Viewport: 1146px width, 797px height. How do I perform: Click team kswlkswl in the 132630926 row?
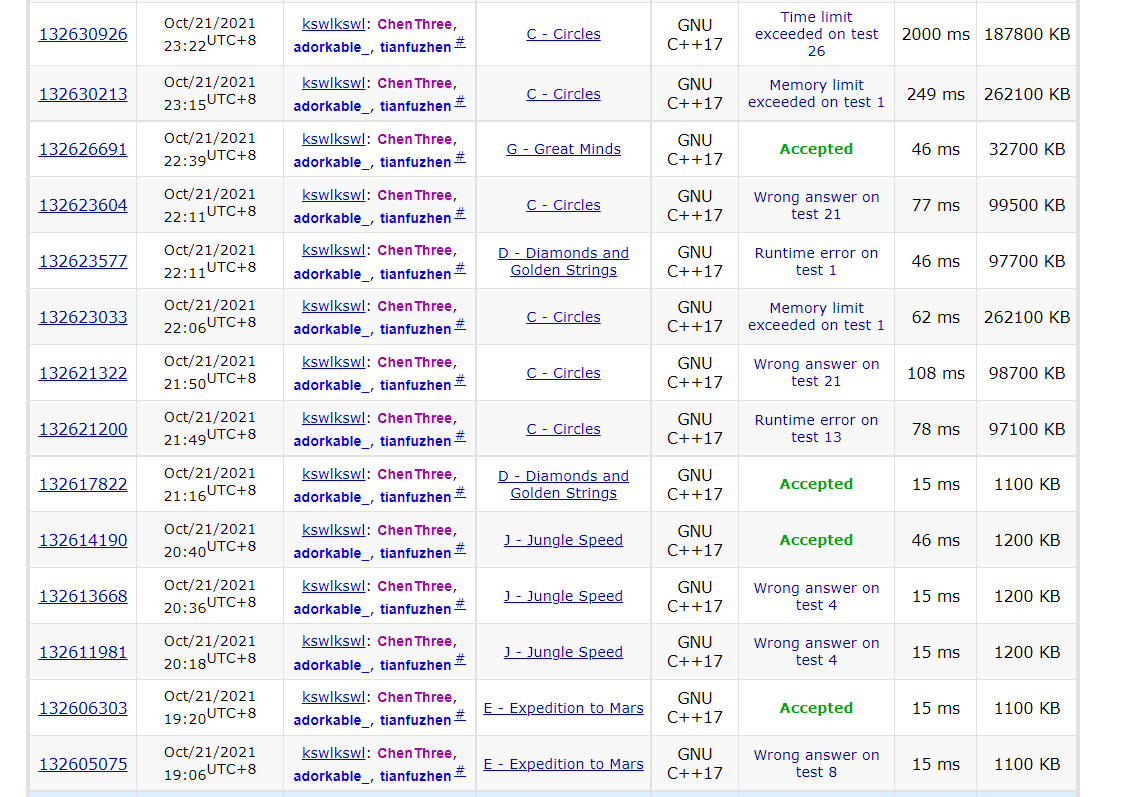pos(333,25)
